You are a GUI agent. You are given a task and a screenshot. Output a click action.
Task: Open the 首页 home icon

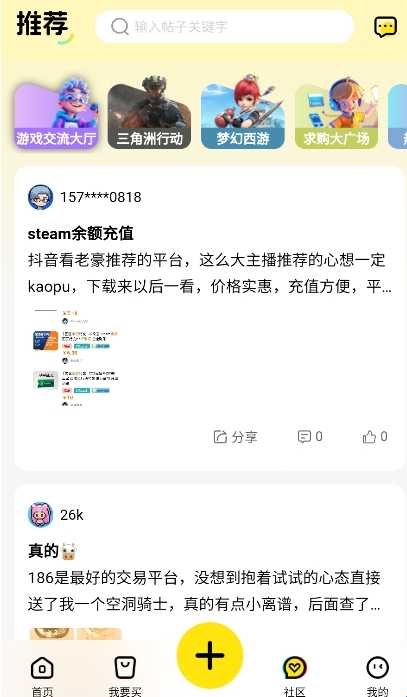coord(42,668)
